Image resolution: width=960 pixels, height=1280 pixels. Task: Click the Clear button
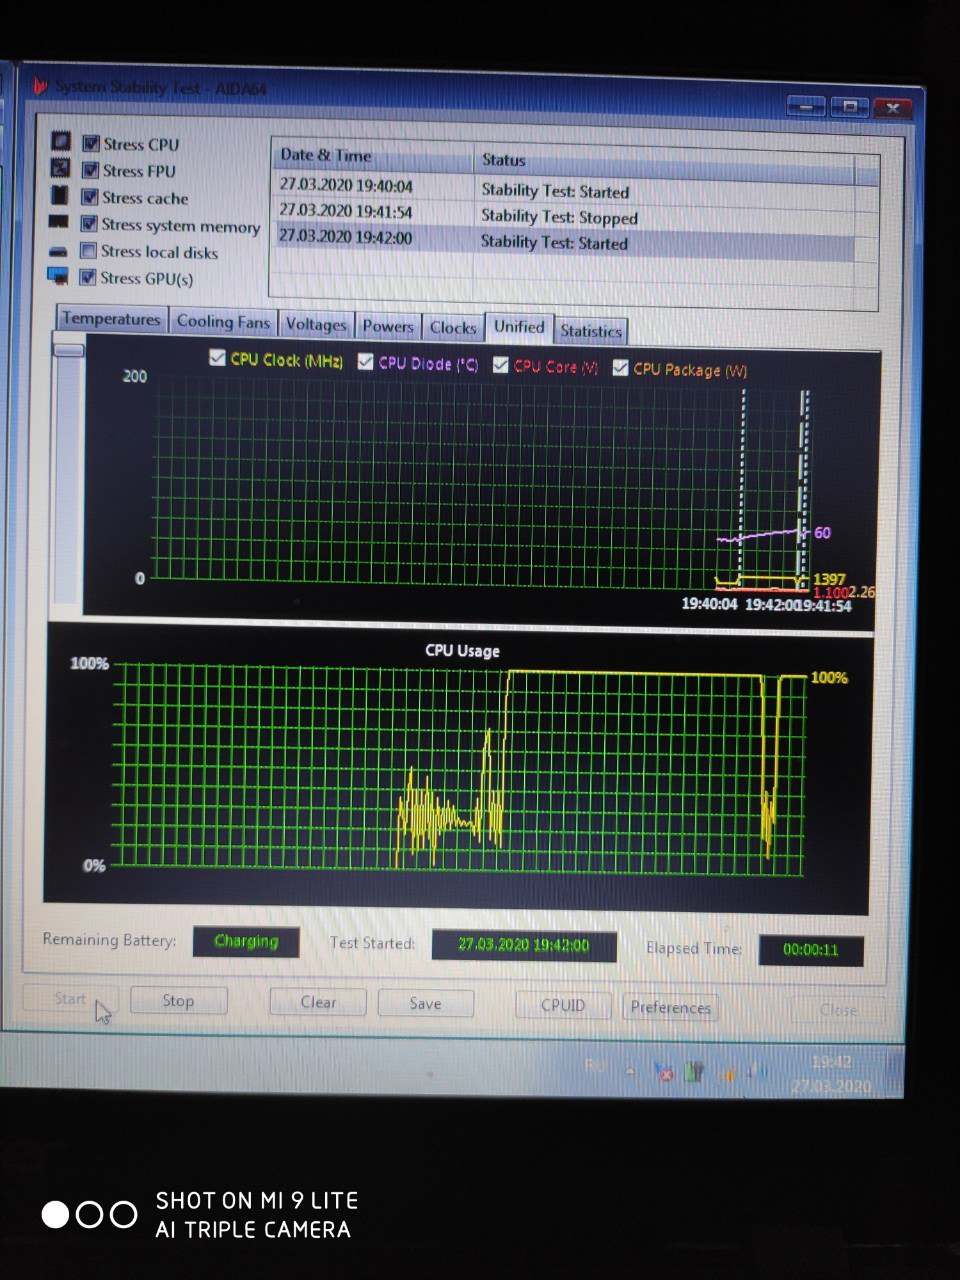pos(318,1002)
